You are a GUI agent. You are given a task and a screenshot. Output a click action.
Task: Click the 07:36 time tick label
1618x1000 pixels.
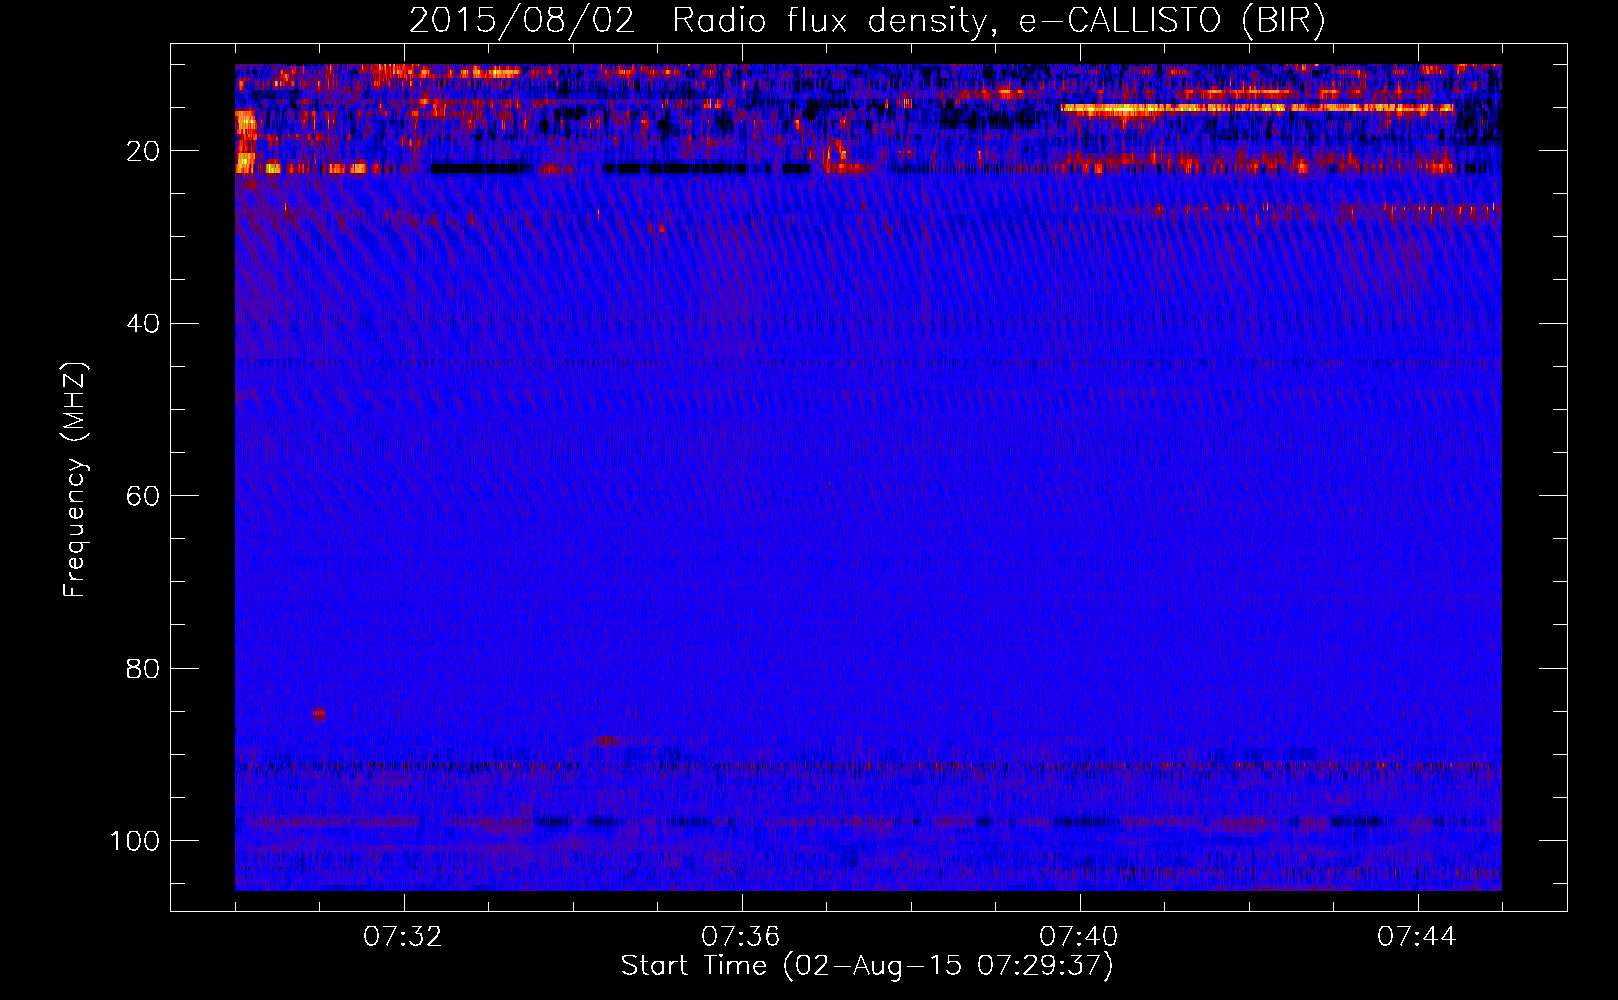coord(741,937)
